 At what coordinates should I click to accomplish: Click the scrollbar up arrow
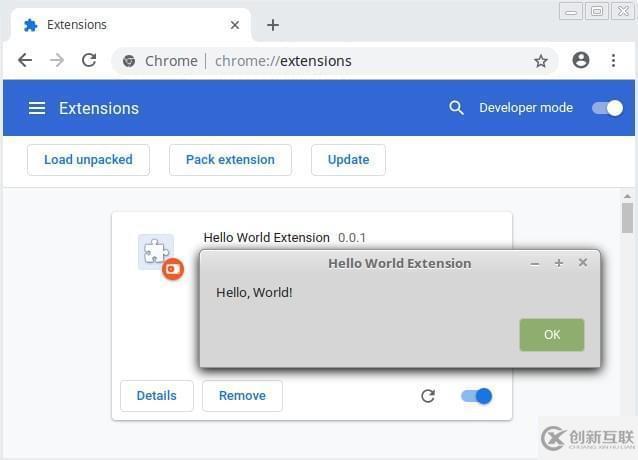[x=627, y=196]
